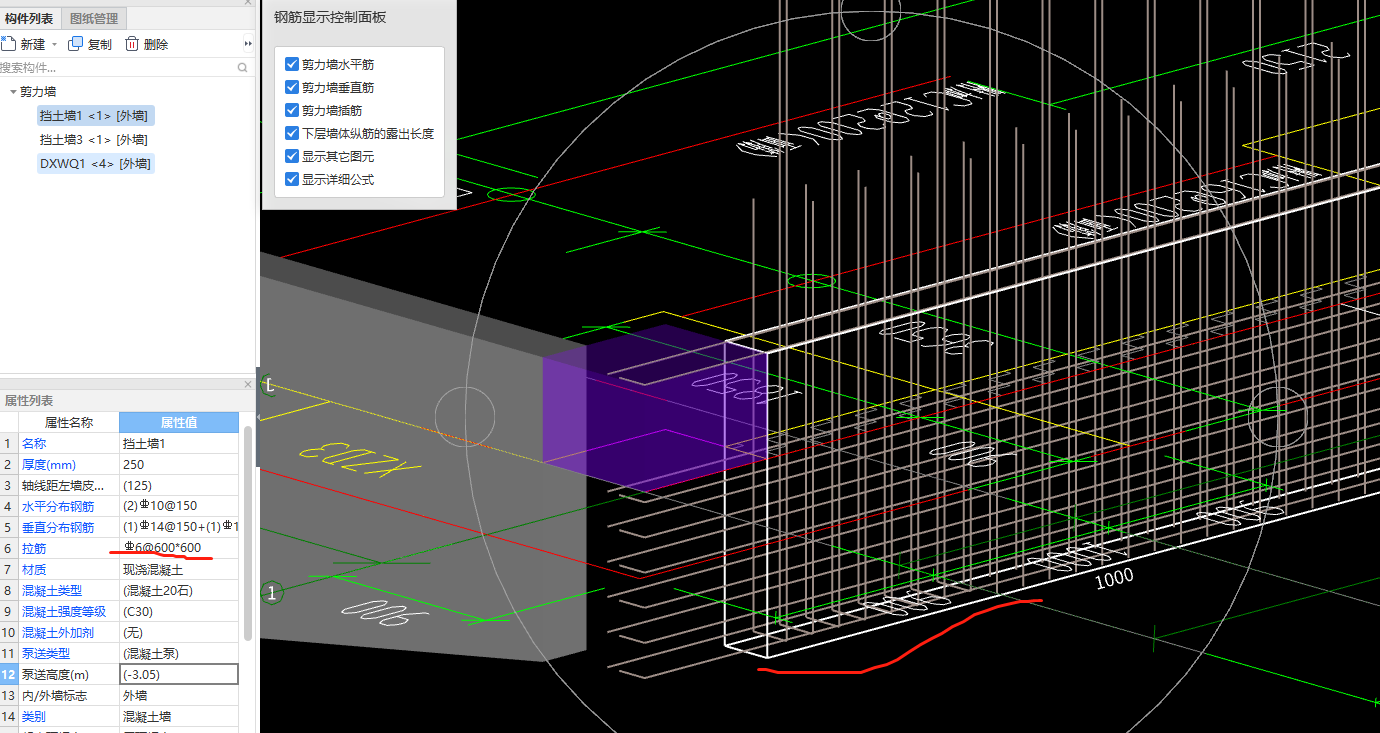Screen dimensions: 1380x733
Task: Click the axis distance value (125)
Action: coord(179,486)
